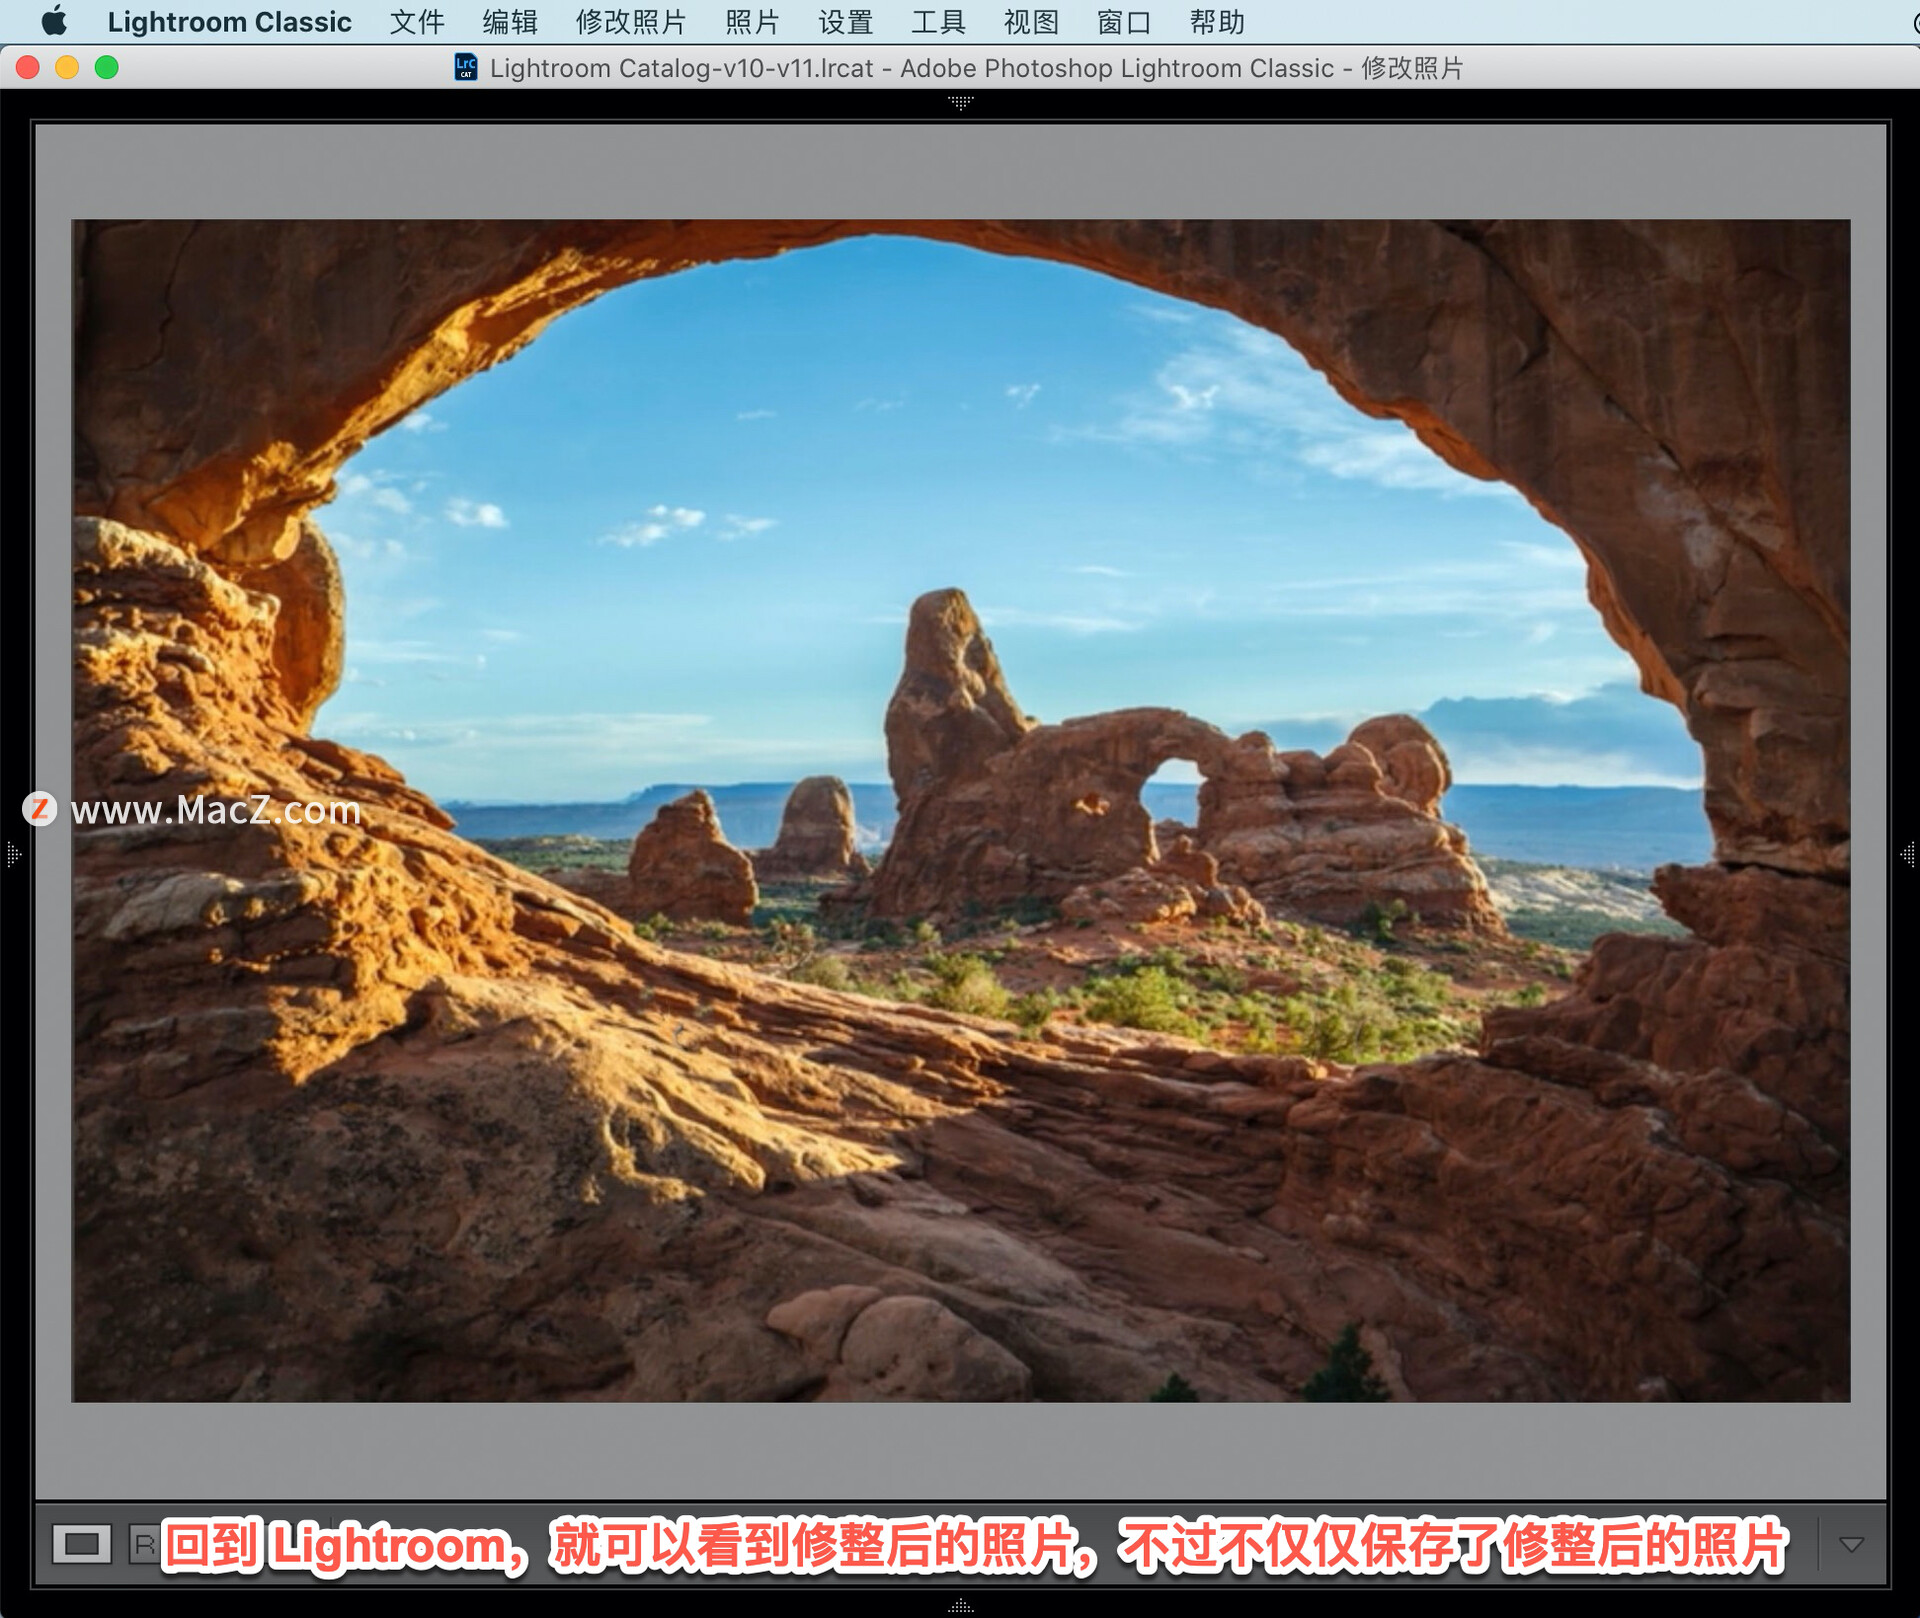The image size is (1920, 1618).
Task: Open the 视图 menu
Action: tap(1031, 21)
